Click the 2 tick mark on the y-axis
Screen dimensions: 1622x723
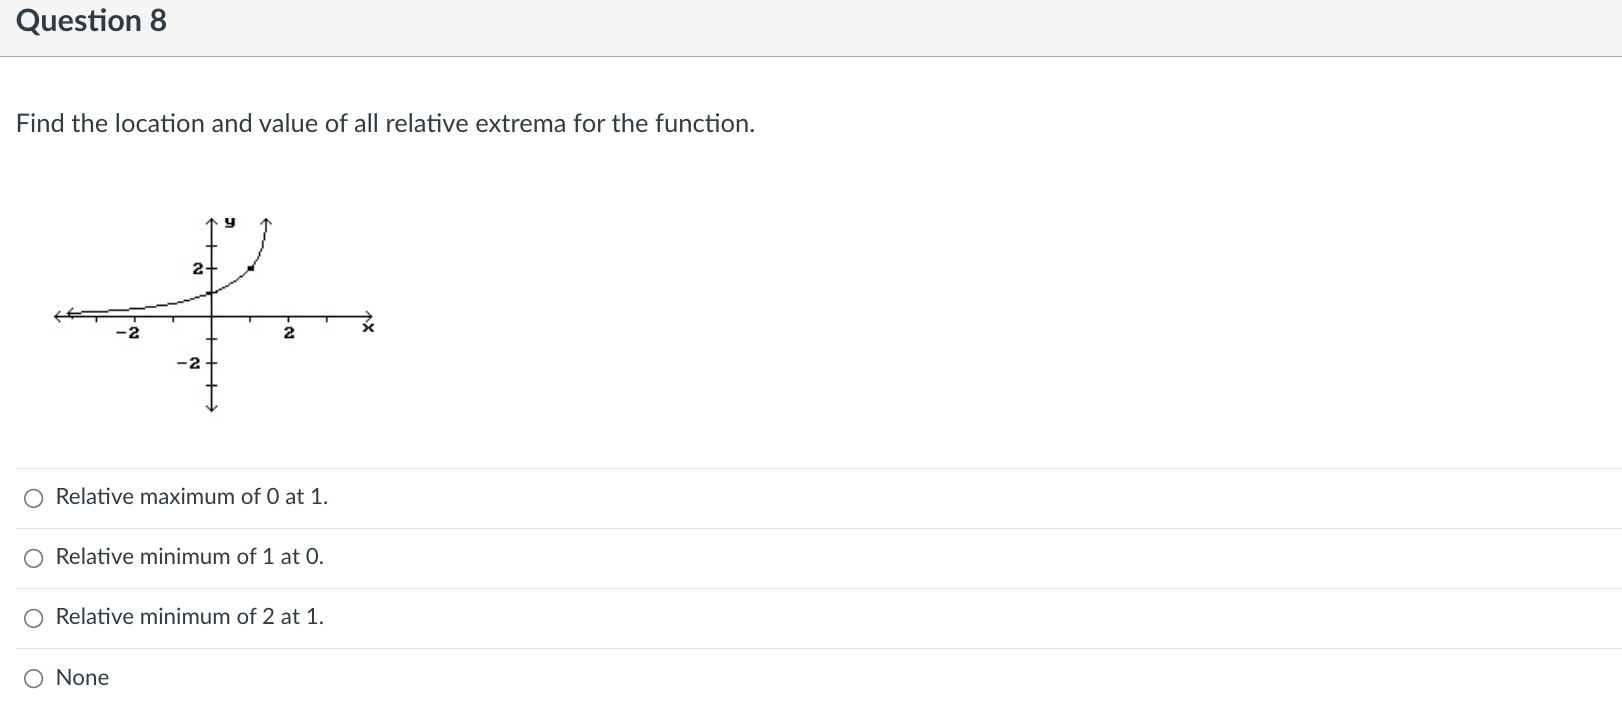197,267
